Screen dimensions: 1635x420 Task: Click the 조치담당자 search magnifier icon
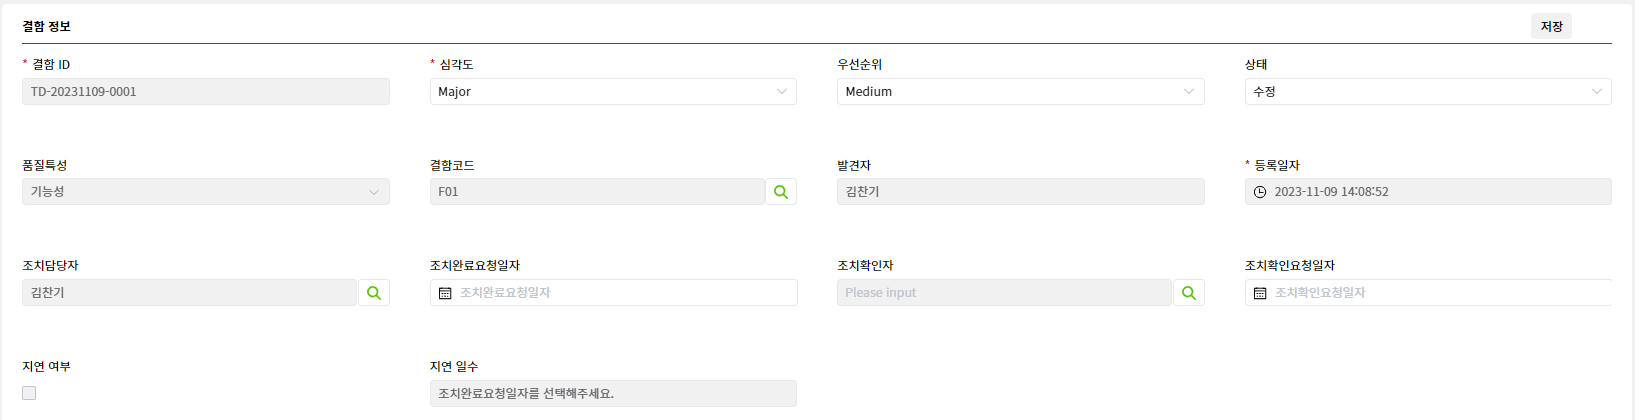(374, 293)
